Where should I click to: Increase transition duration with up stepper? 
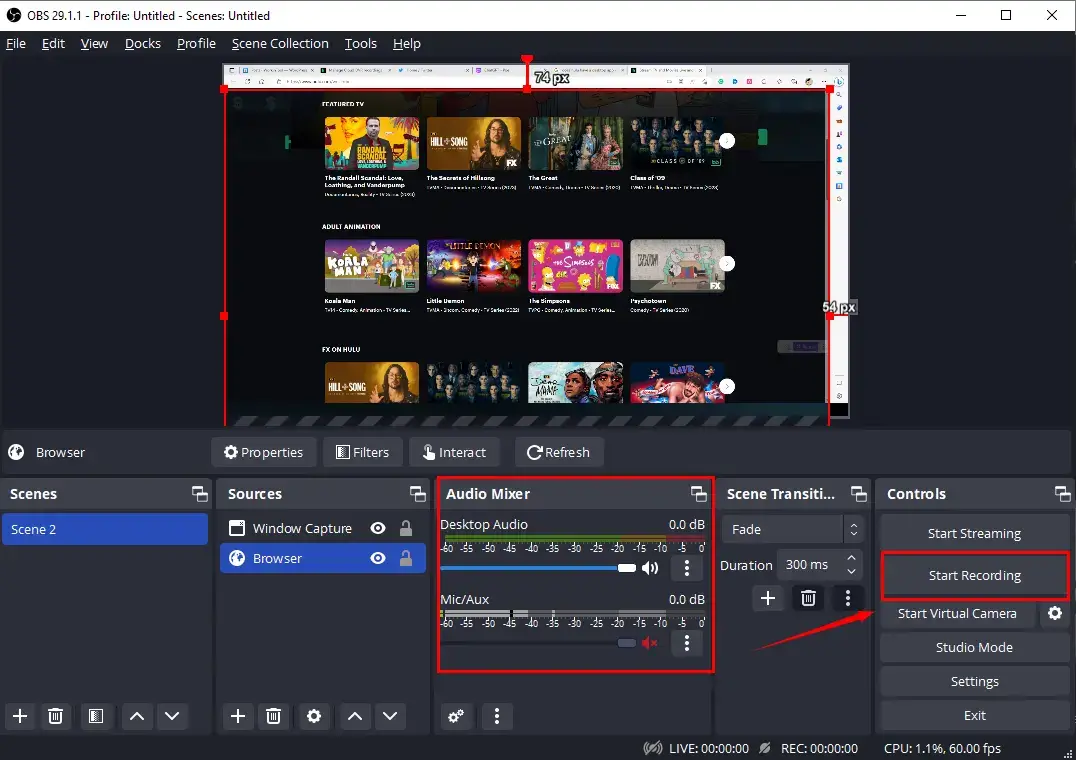pos(852,558)
